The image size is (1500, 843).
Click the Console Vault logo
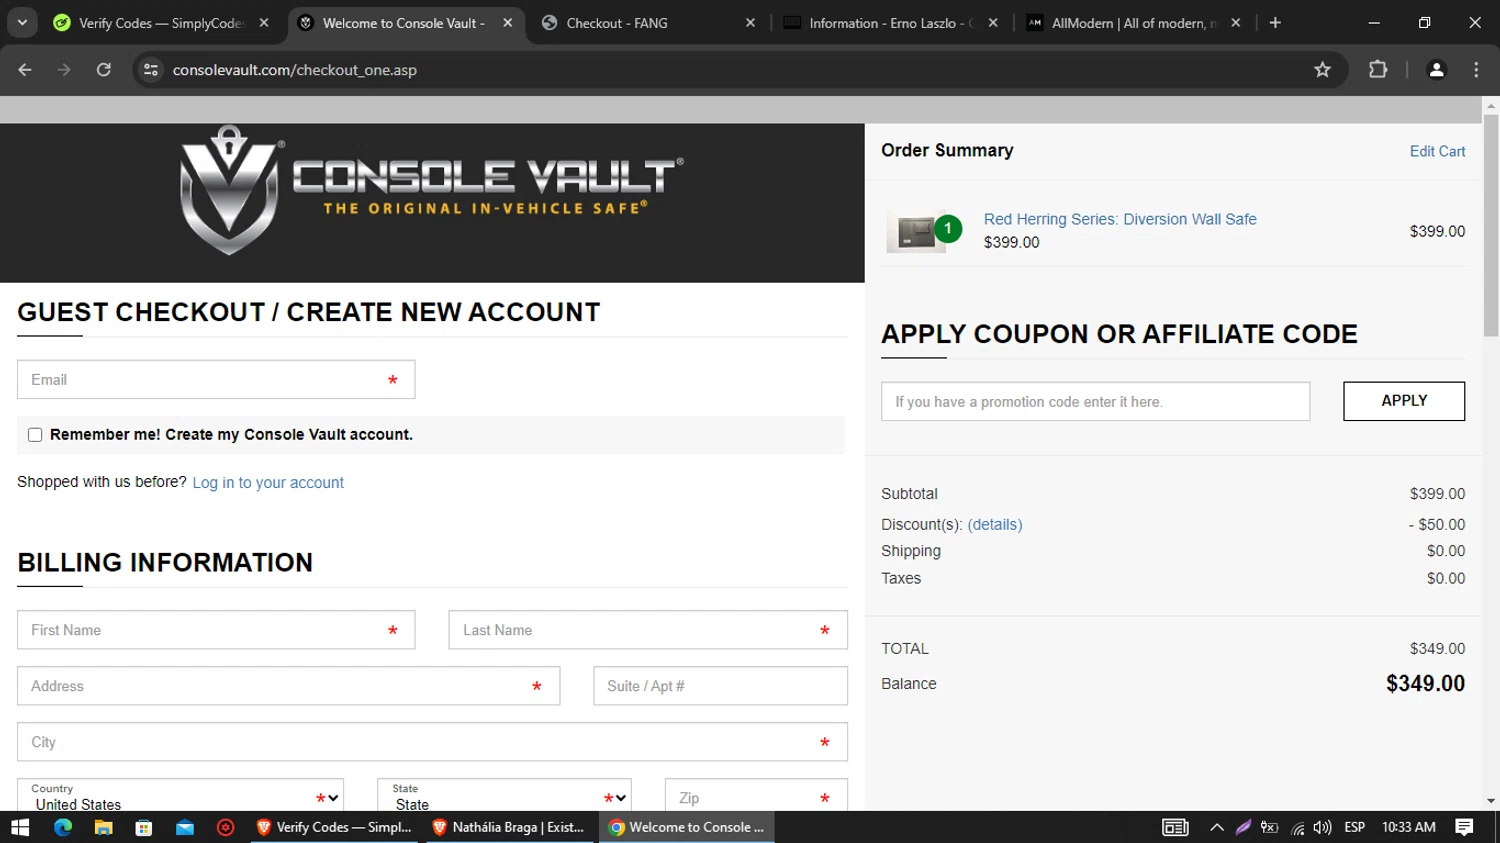pyautogui.click(x=432, y=190)
